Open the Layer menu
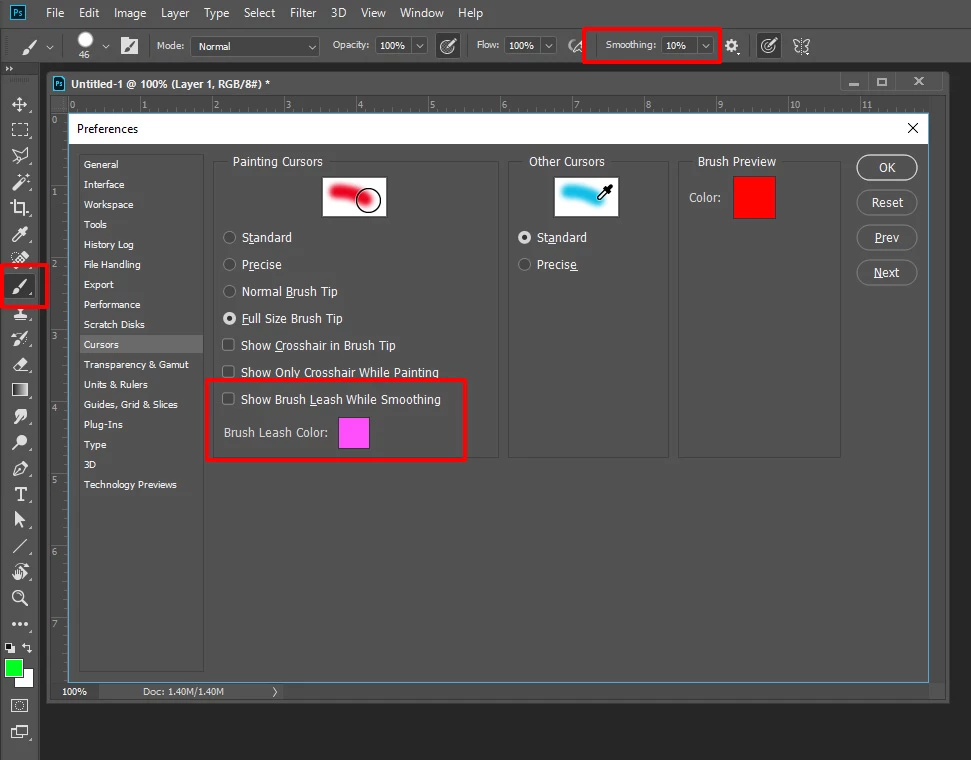The image size is (971, 760). pyautogui.click(x=175, y=12)
